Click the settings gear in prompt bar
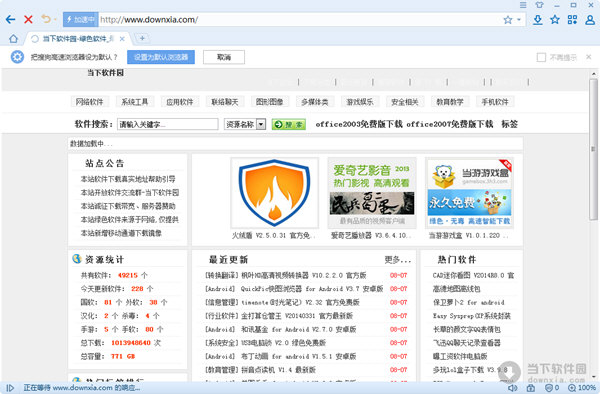 (17, 57)
